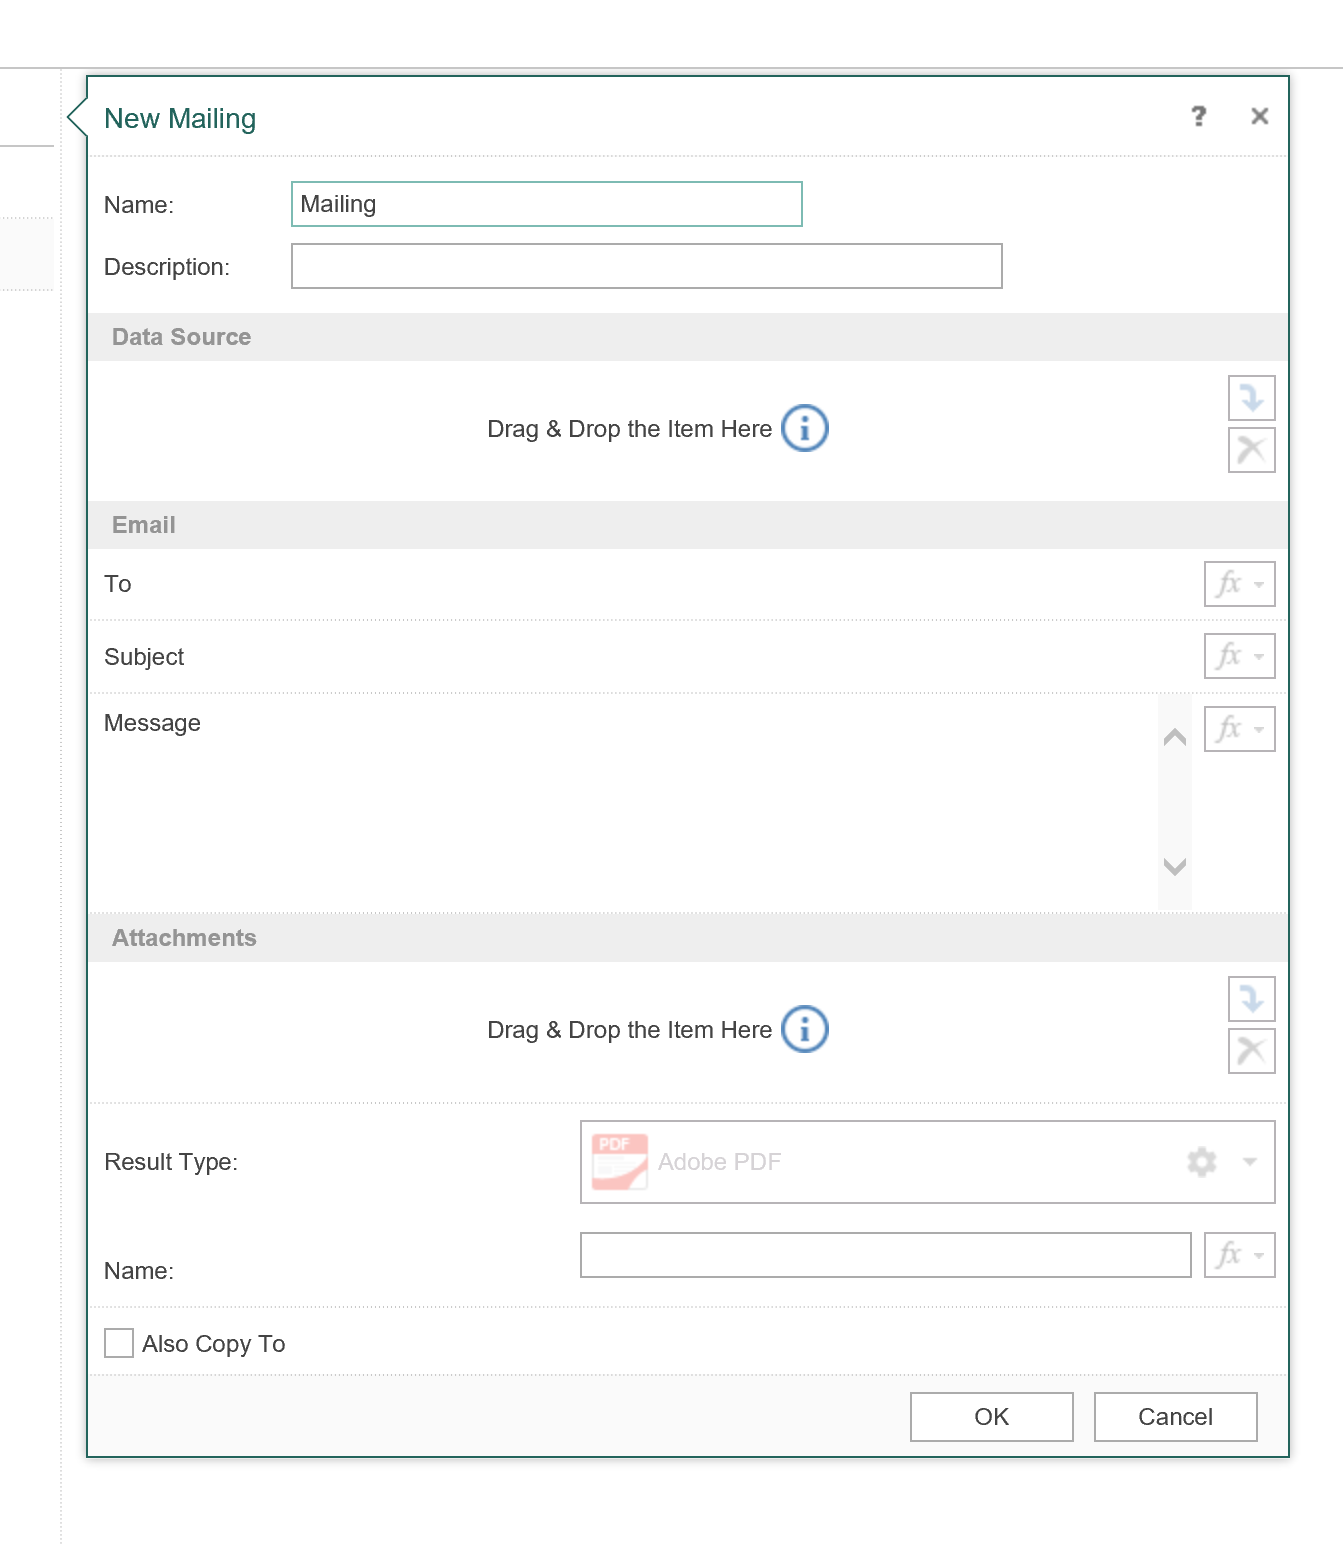Click the Attachments remove icon
The image size is (1343, 1545).
coord(1251,1051)
